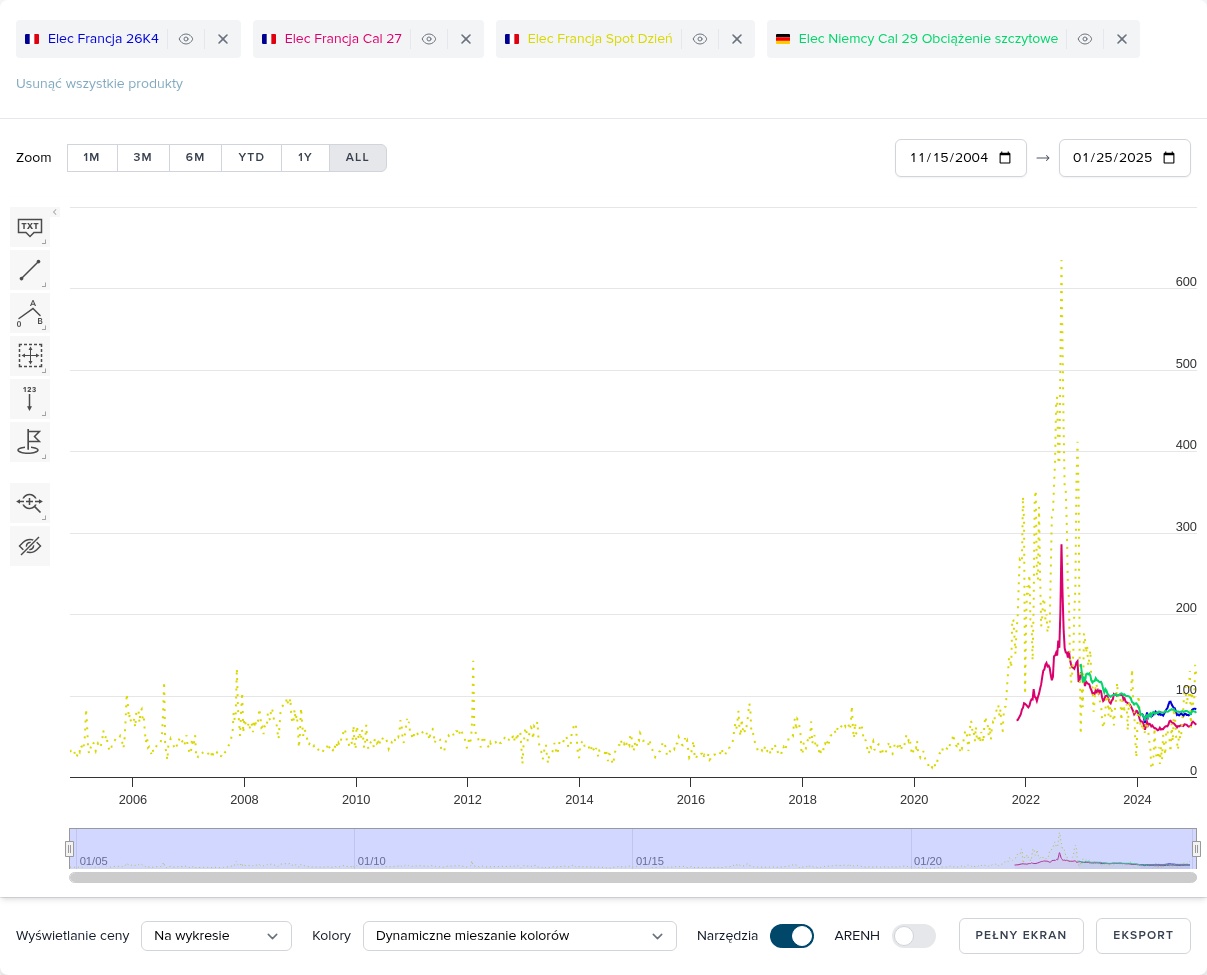Image resolution: width=1207 pixels, height=975 pixels.
Task: Click Elec Niemcy Cal 29 Obciążenie szczytowe label
Action: [x=928, y=39]
